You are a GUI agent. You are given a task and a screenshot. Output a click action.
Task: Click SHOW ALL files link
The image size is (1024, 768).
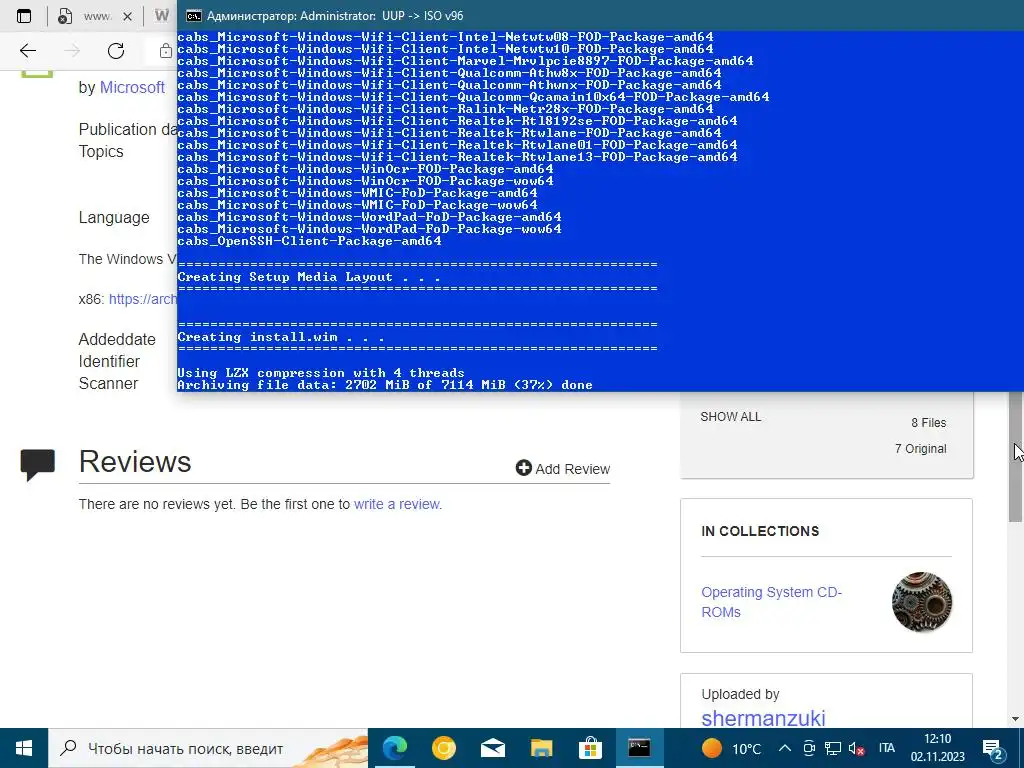click(730, 417)
